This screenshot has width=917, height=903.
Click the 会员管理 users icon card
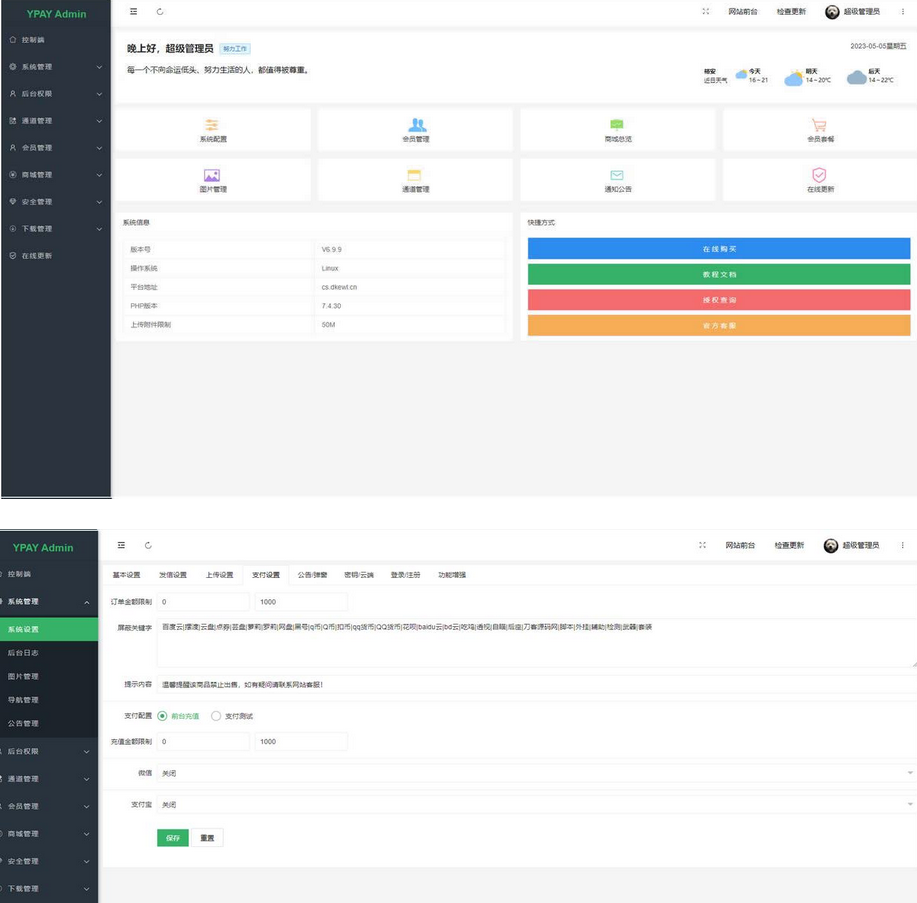pos(417,125)
